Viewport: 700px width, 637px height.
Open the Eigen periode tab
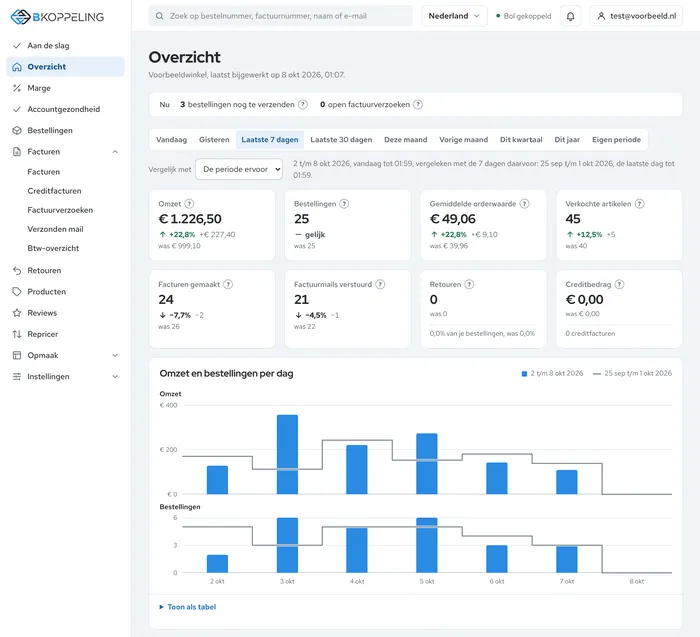click(617, 140)
